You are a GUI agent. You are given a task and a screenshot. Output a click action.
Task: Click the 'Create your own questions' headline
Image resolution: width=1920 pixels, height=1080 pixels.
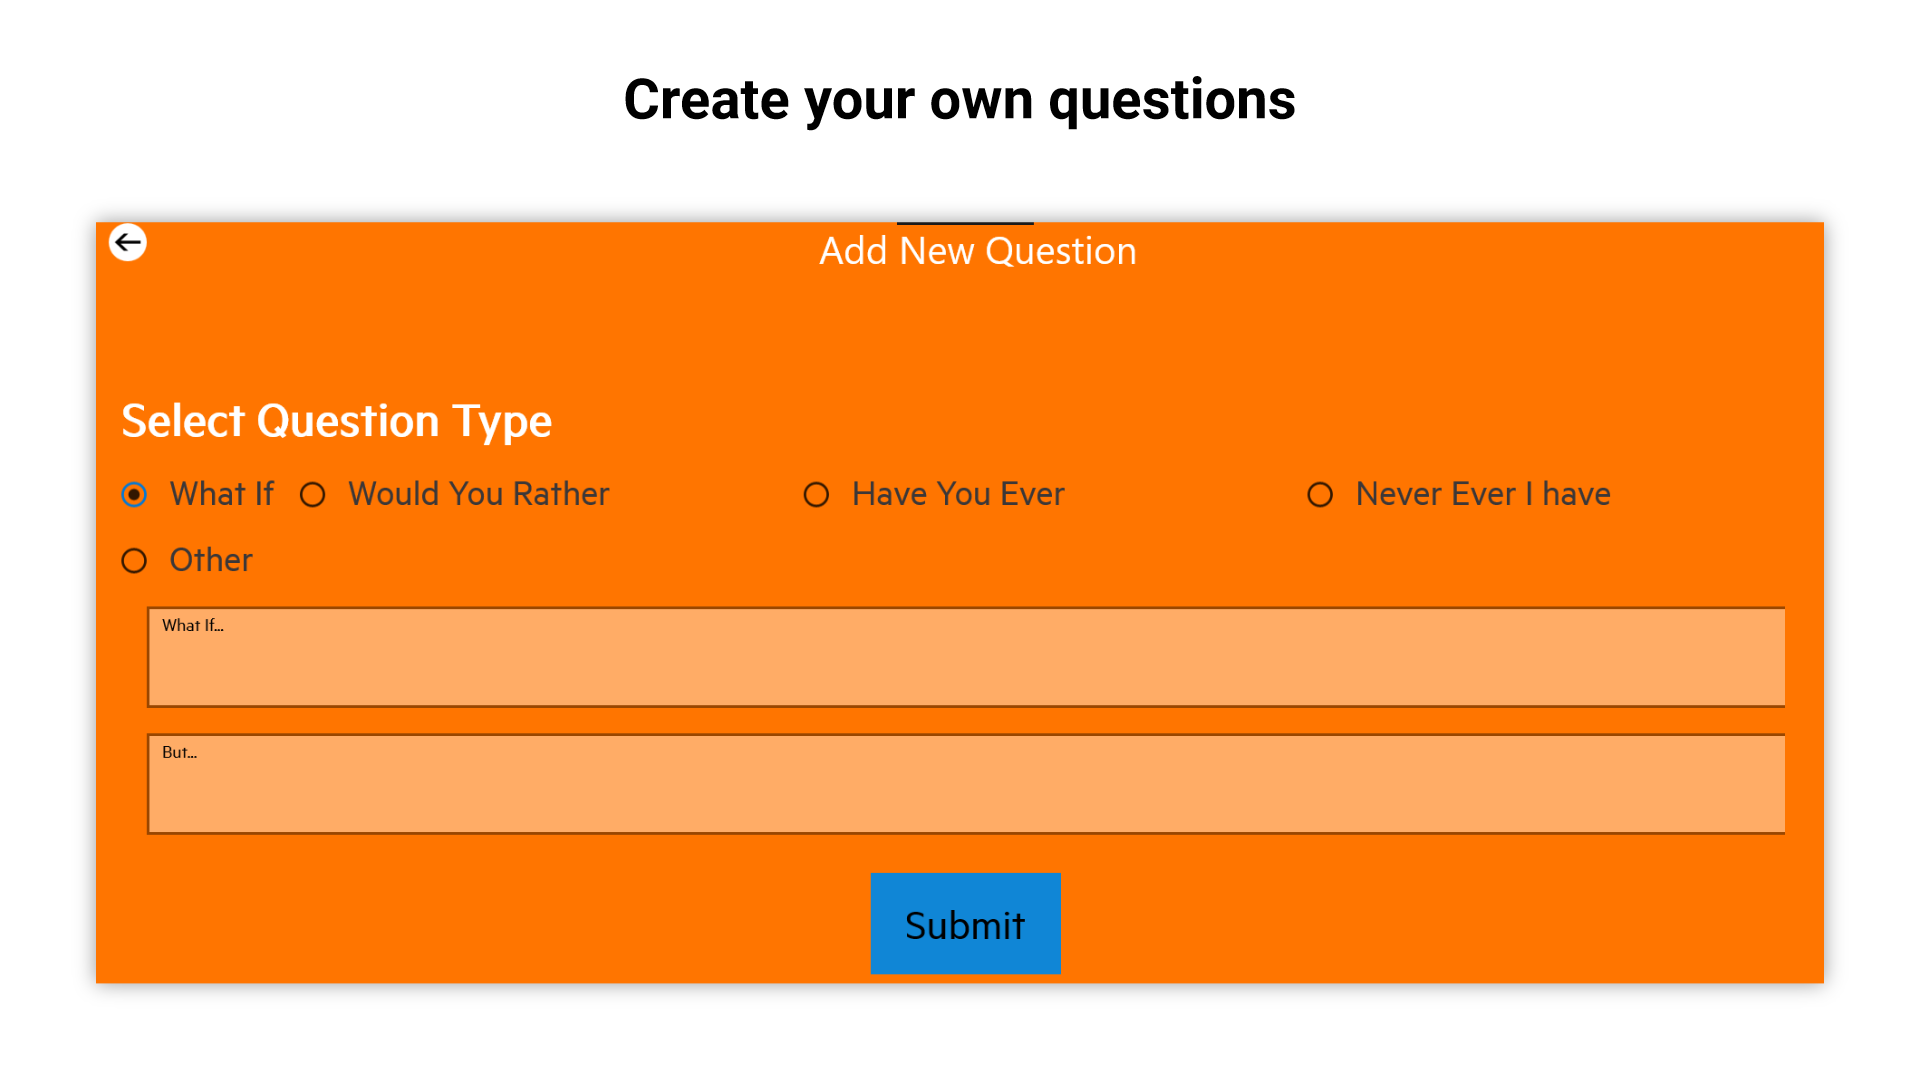(959, 100)
